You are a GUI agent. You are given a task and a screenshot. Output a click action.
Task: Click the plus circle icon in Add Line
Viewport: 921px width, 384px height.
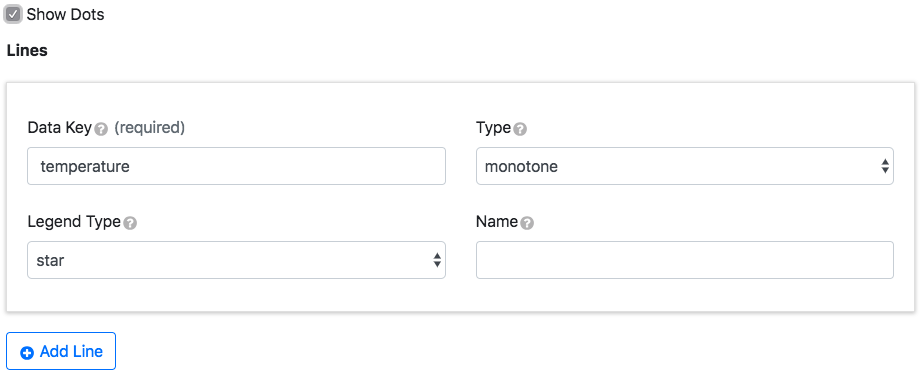click(x=27, y=352)
